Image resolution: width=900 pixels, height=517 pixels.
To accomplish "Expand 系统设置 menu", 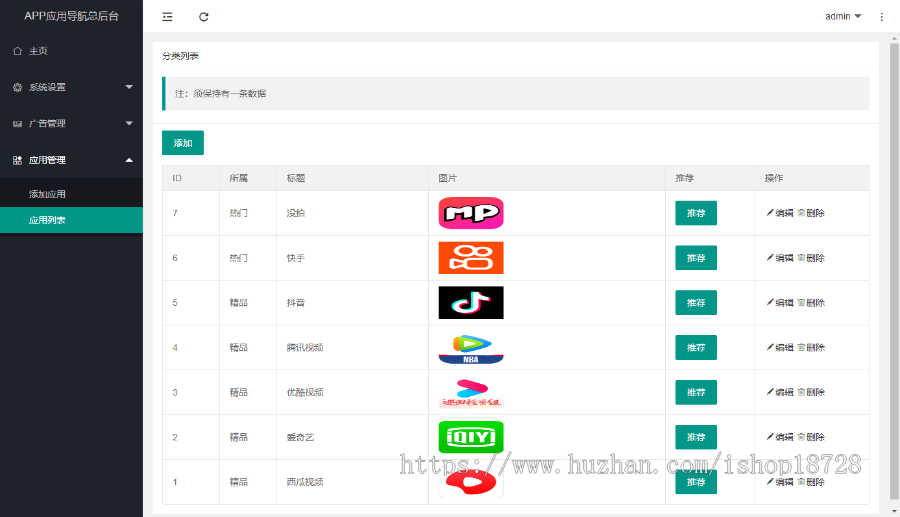I will pyautogui.click(x=71, y=87).
